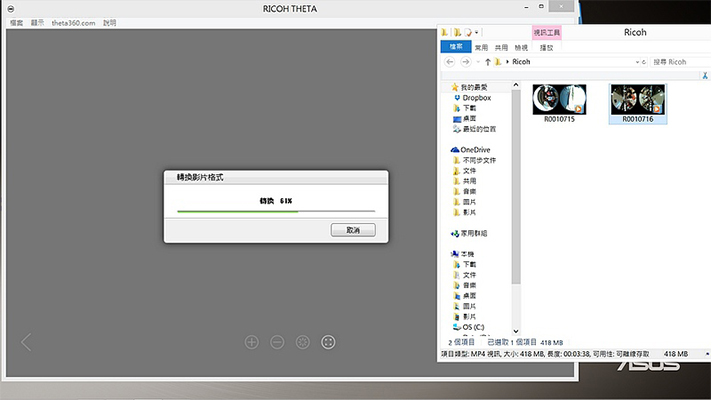This screenshot has width=720, height=400.
Task: Click the Explorer sidebar scrollbar thumb
Action: tap(516, 187)
